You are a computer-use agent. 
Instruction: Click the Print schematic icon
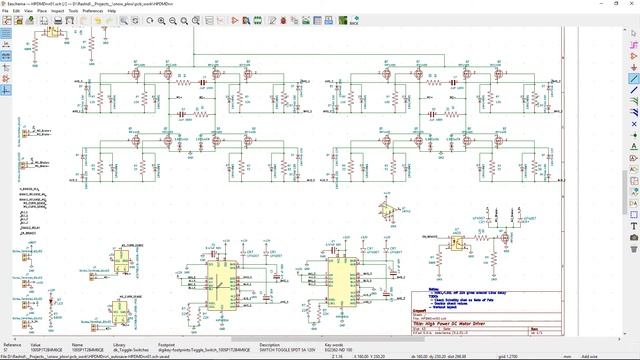(x=58, y=20)
